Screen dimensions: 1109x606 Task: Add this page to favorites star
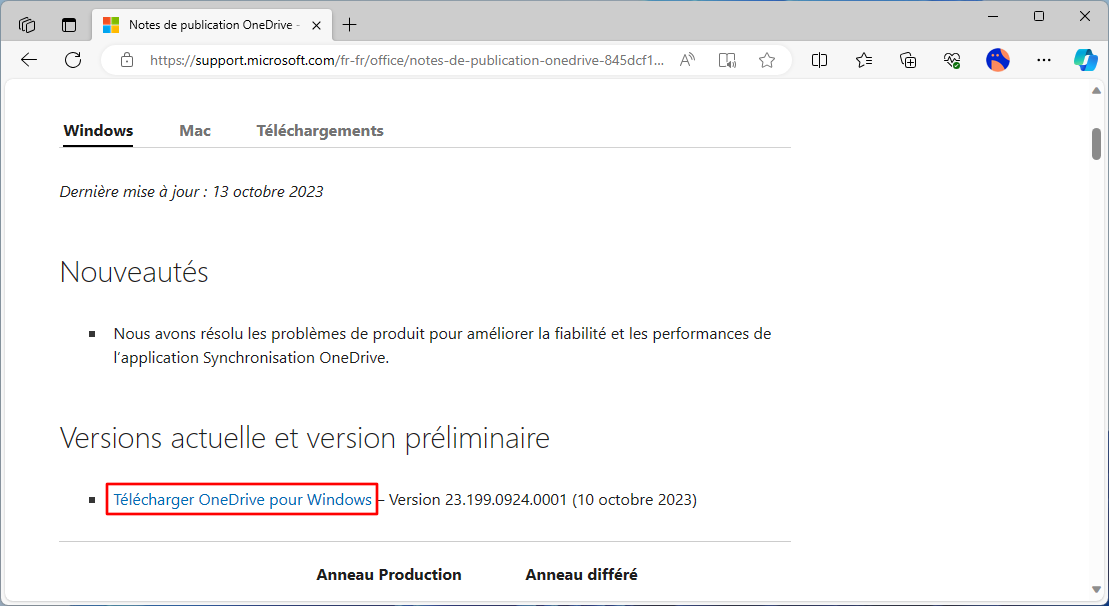coord(767,60)
